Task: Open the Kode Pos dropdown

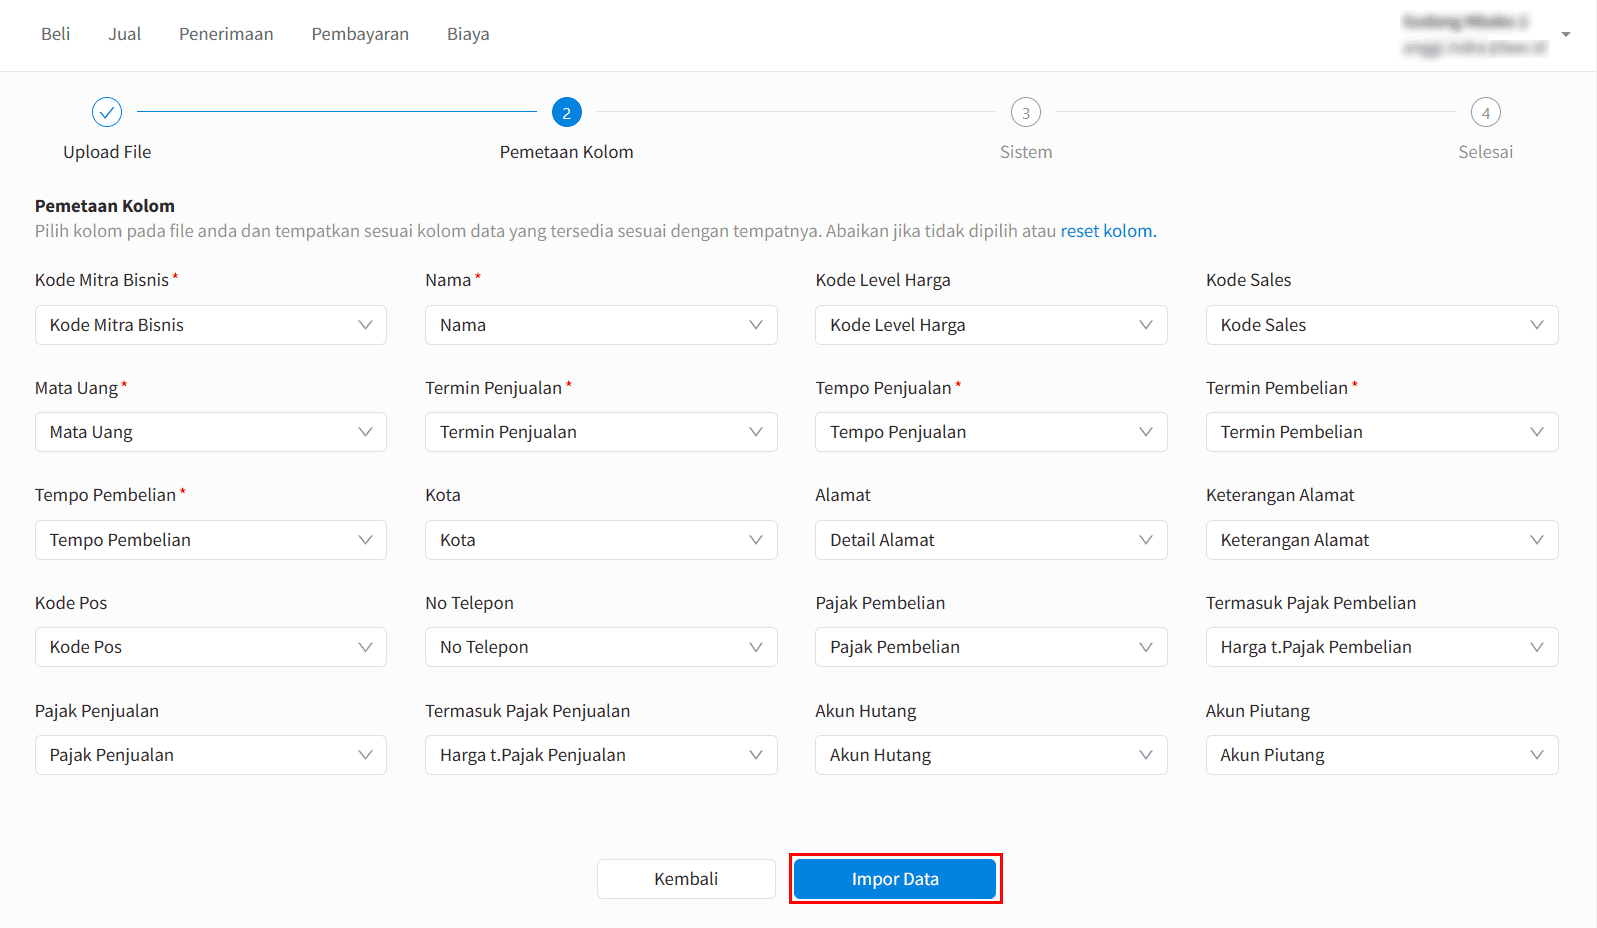Action: [x=211, y=647]
